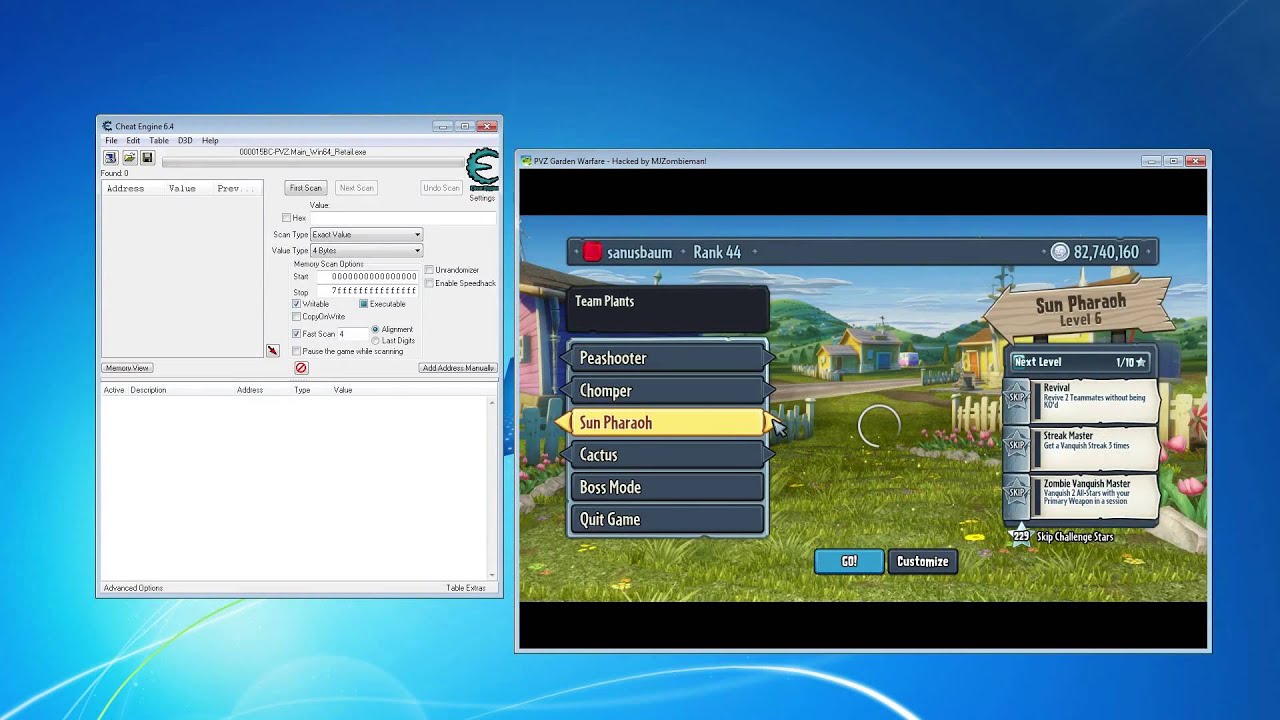Toggle the Fast Scan checkbox
This screenshot has height=720, width=1280.
point(297,334)
